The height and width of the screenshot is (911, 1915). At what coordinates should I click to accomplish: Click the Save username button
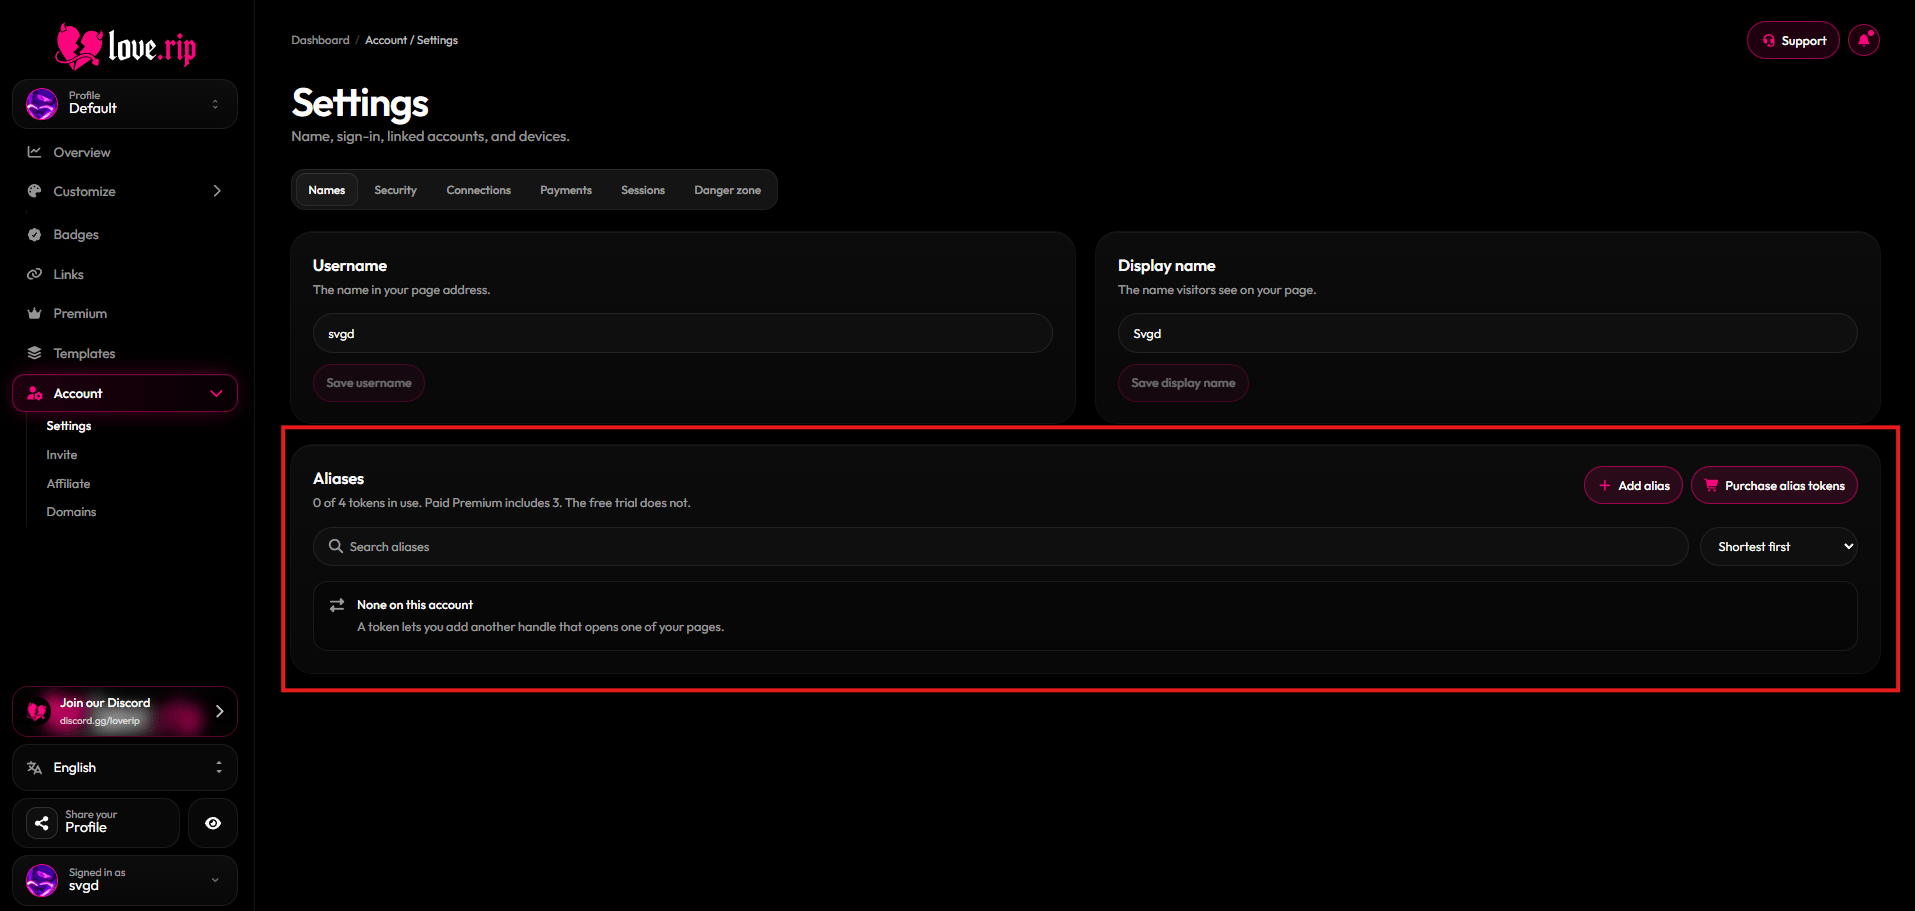[369, 383]
